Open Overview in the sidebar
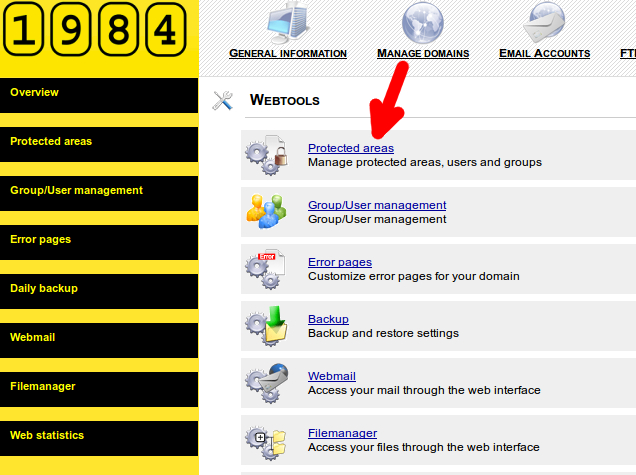The width and height of the screenshot is (636, 475). tap(99, 93)
